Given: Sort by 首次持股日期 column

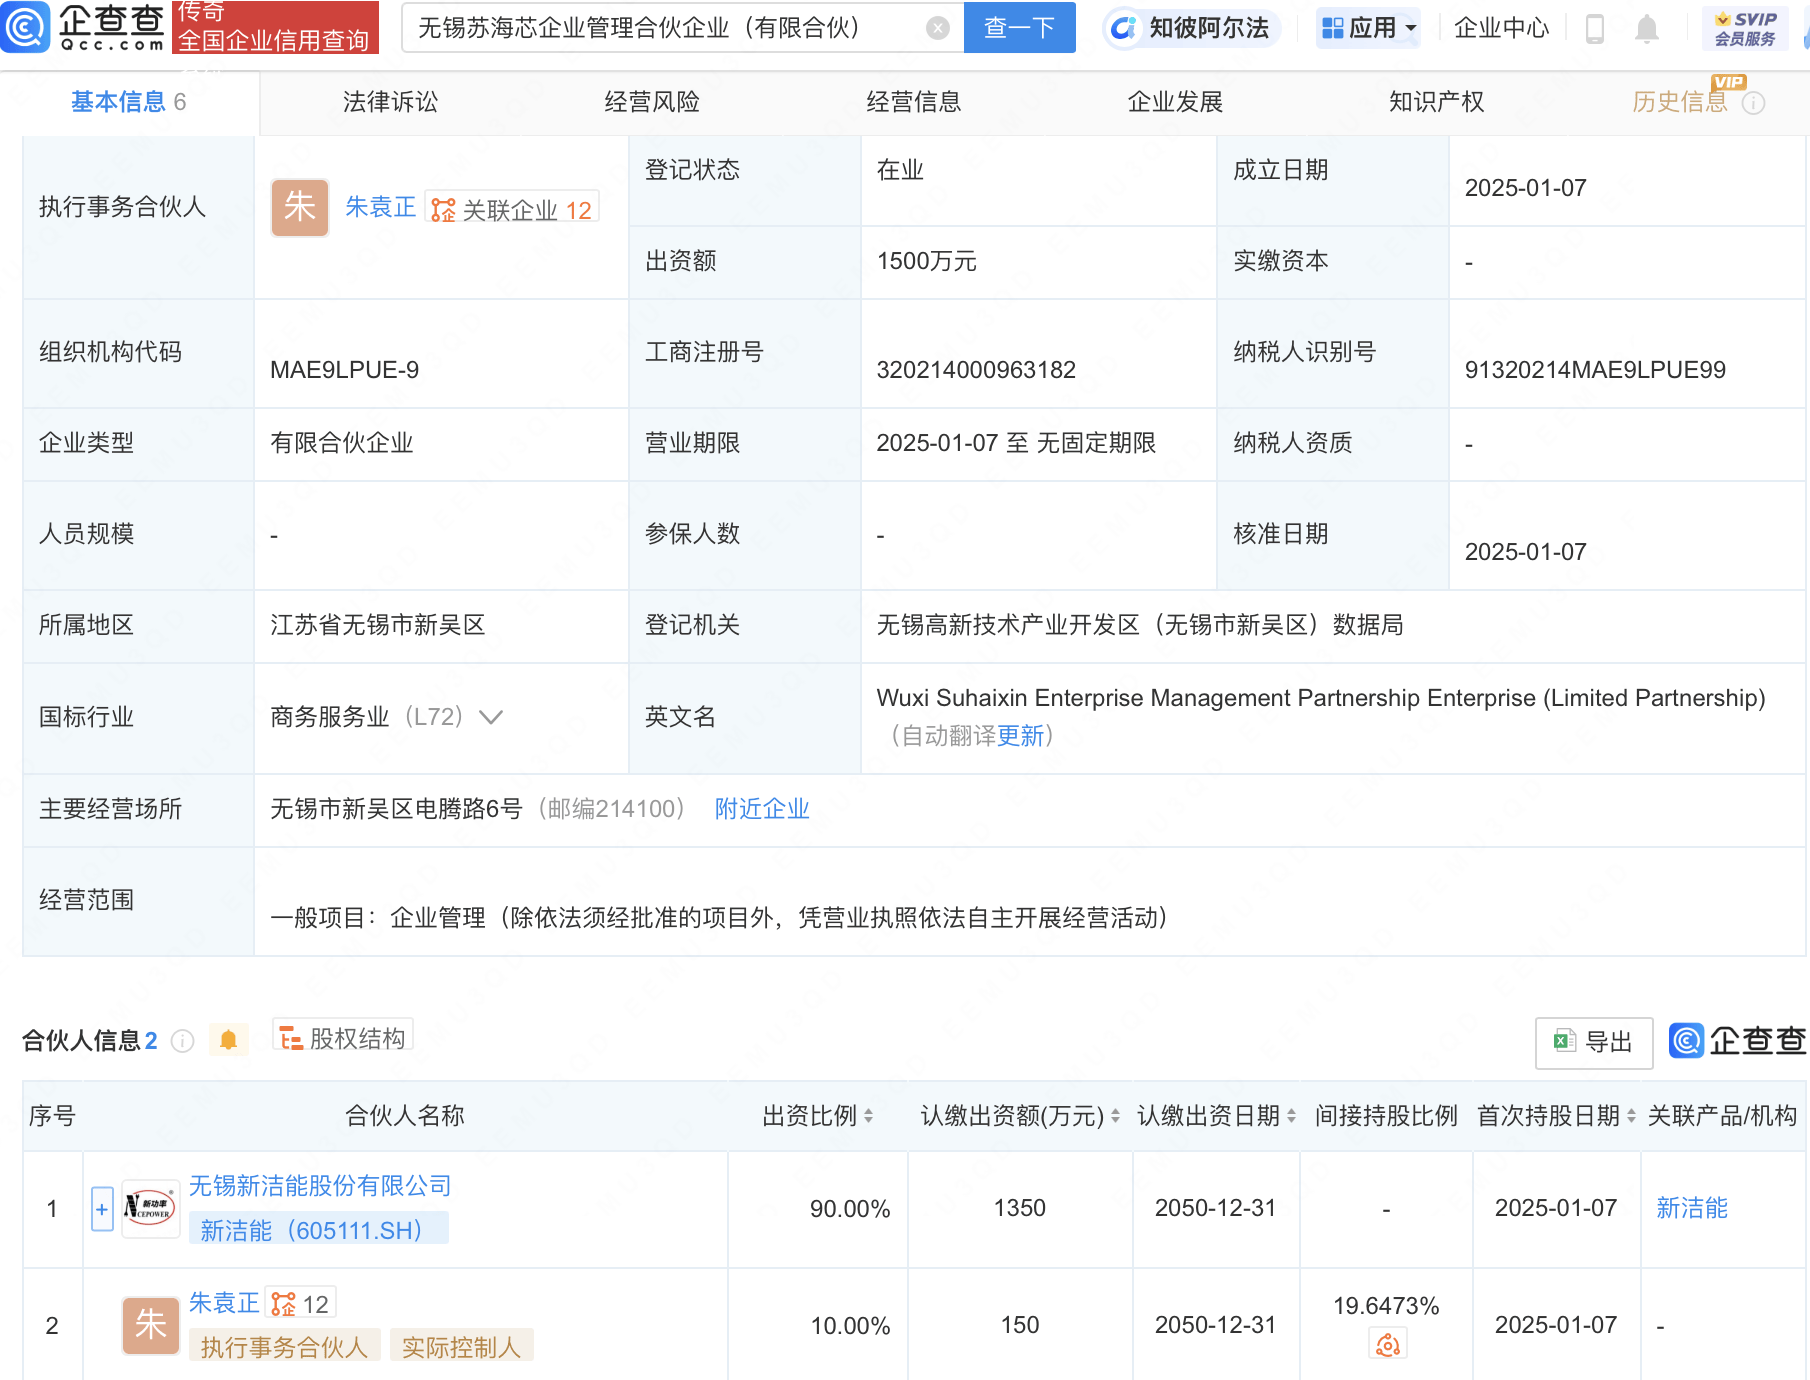Looking at the screenshot, I should pyautogui.click(x=1631, y=1116).
